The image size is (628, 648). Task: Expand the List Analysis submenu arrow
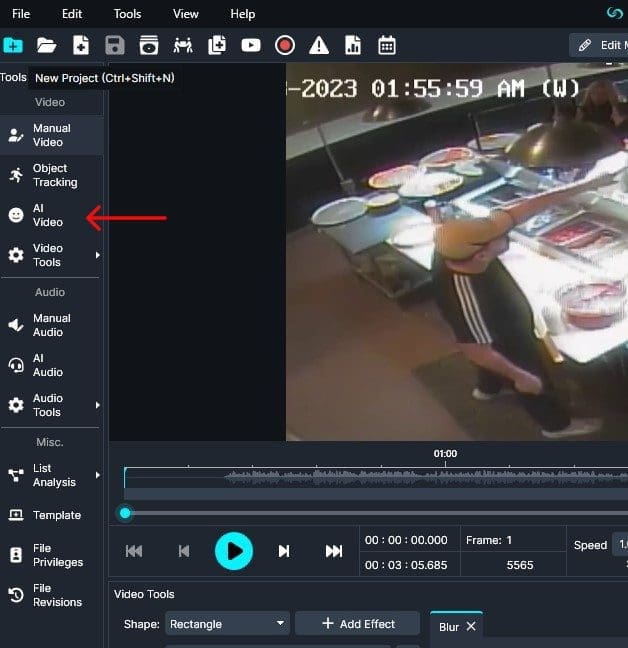click(x=98, y=475)
